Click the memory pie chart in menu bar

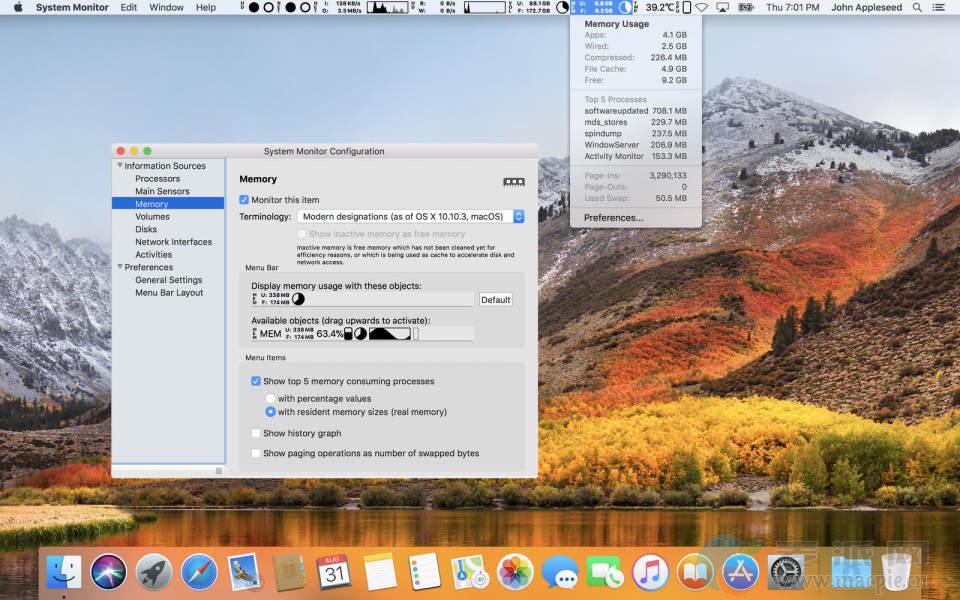pyautogui.click(x=625, y=7)
